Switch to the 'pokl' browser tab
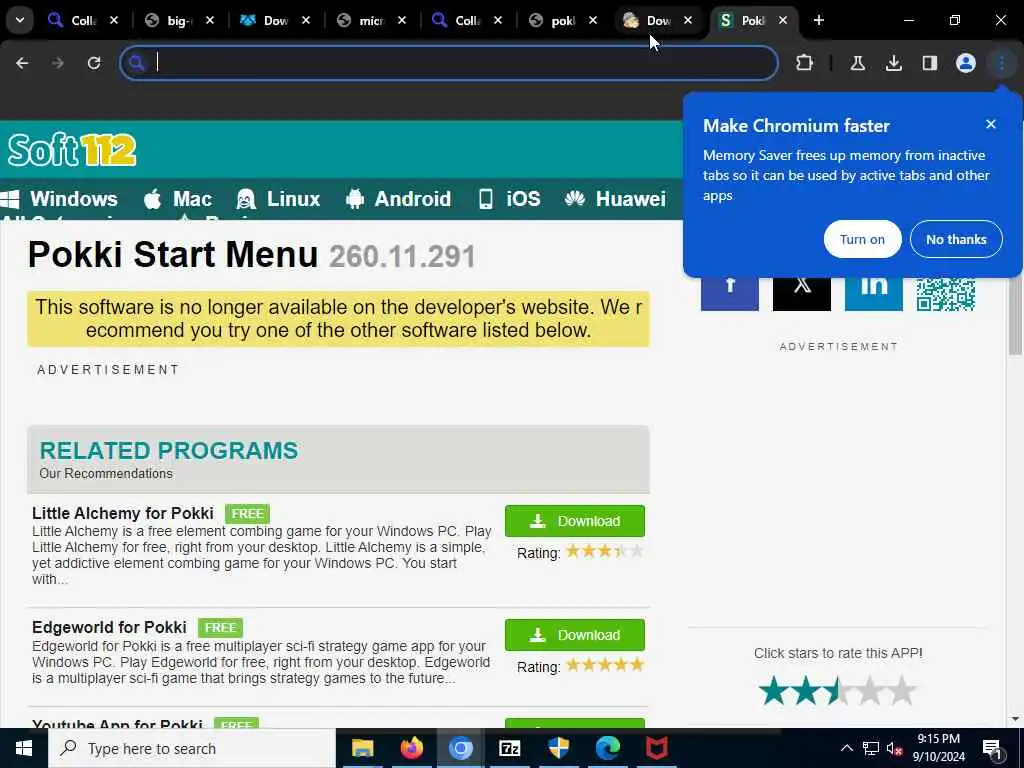Image resolution: width=1024 pixels, height=768 pixels. point(554,21)
